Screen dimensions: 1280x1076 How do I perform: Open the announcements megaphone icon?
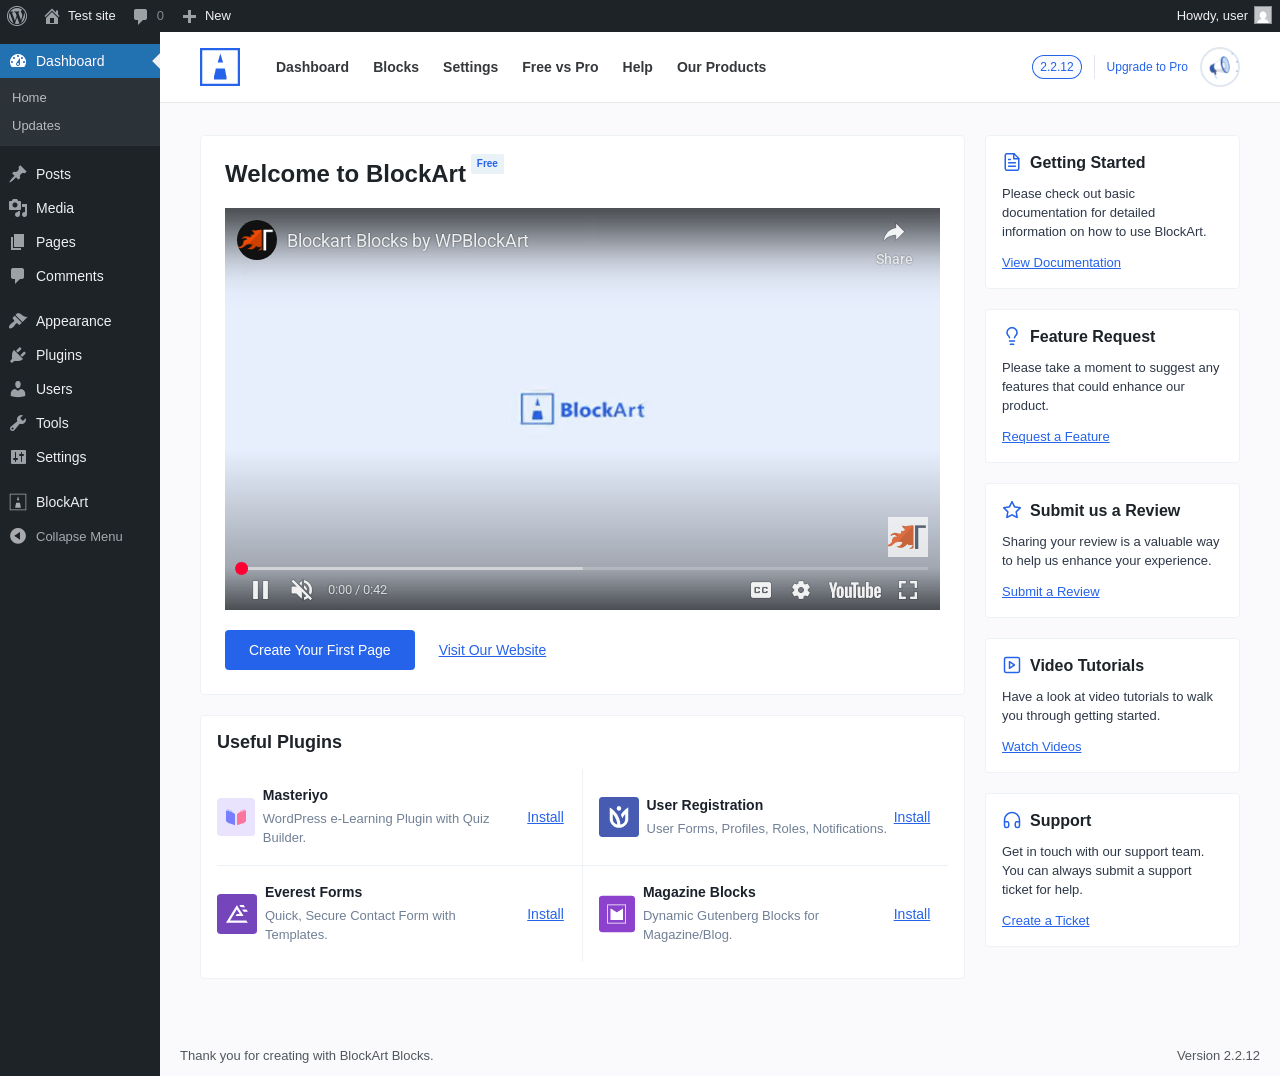point(1219,67)
